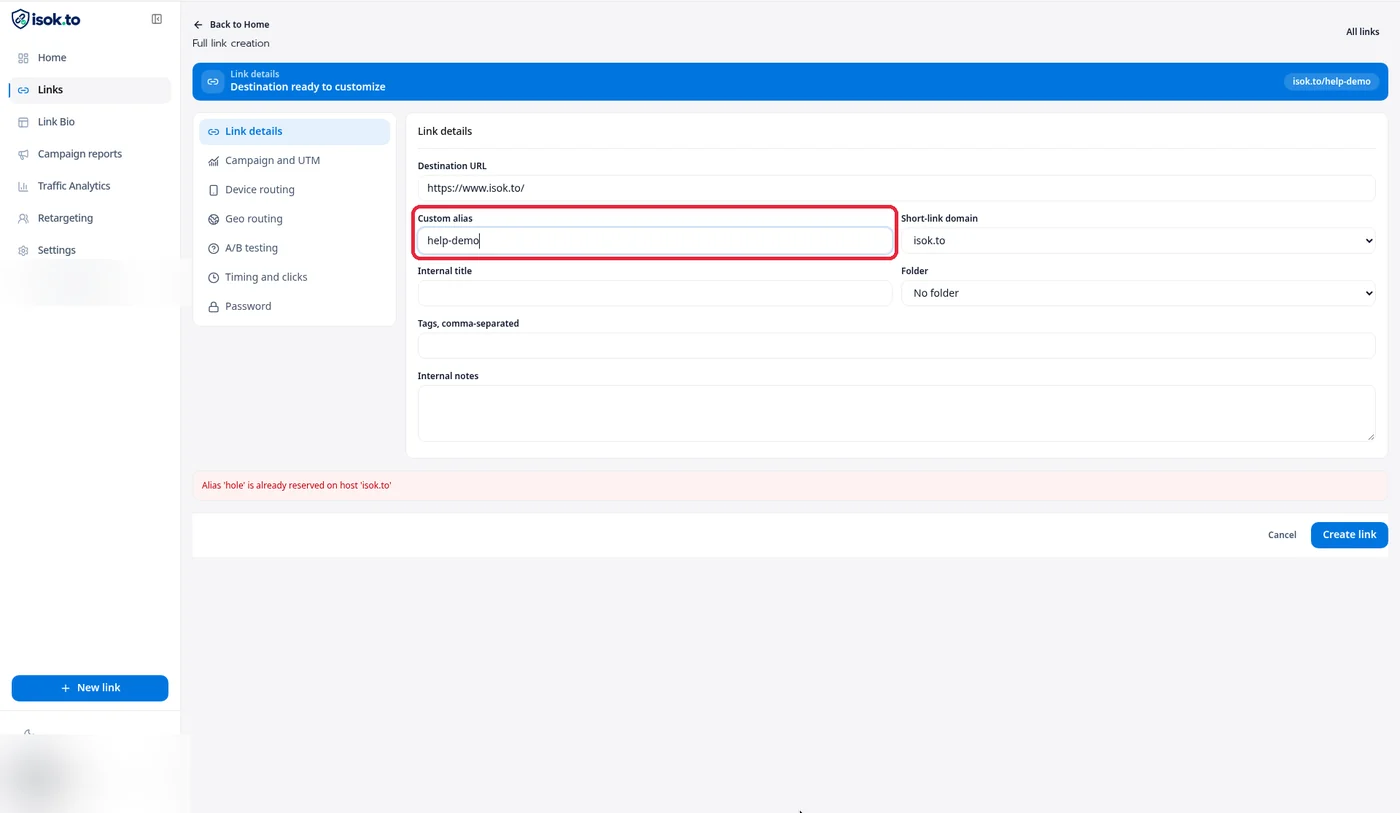
Task: Click the "Full link creation" page title
Action: 231,43
